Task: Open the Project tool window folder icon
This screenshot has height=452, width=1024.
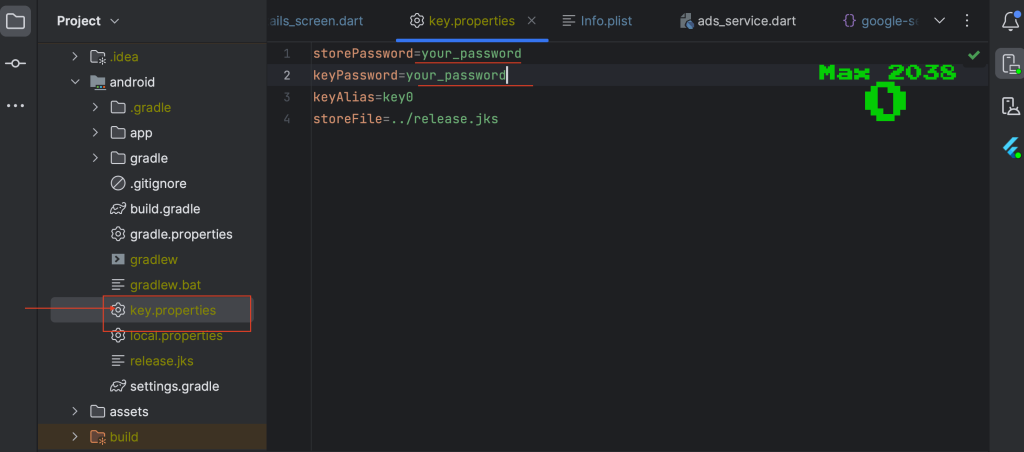Action: [x=15, y=22]
